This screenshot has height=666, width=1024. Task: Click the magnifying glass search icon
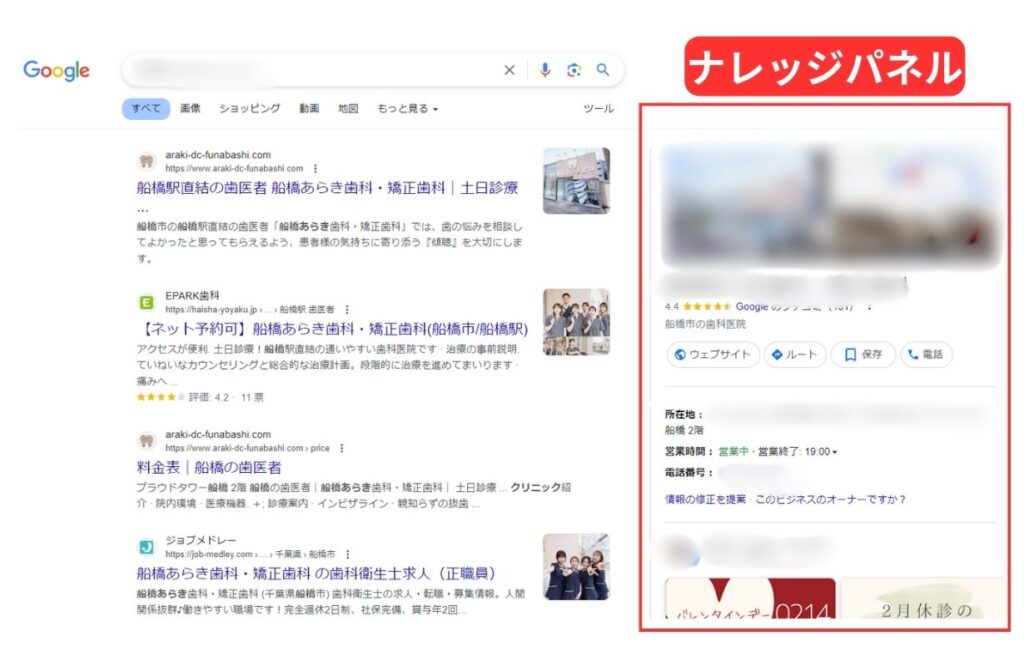(x=602, y=70)
